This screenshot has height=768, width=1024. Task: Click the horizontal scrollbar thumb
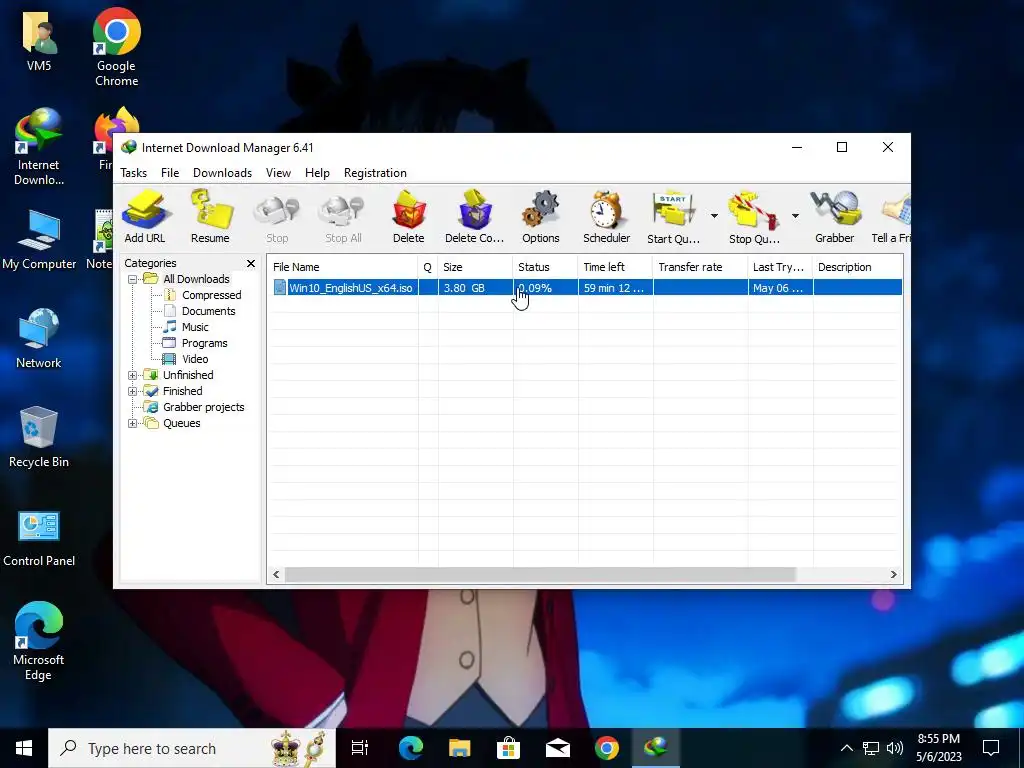(541, 575)
